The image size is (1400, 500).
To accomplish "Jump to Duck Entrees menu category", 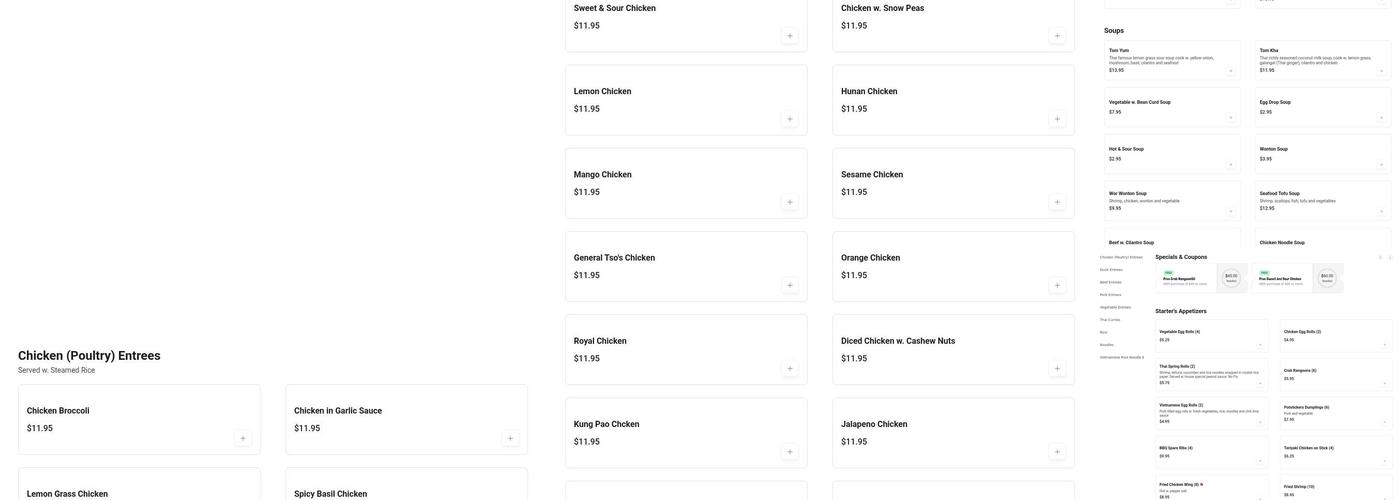I will click(1111, 270).
